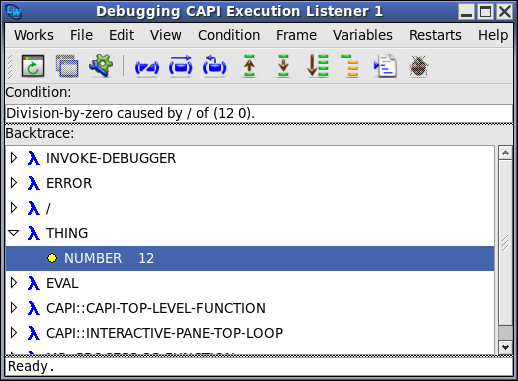The height and width of the screenshot is (381, 518).
Task: Click the backtrace tree orange-bars icon
Action: [x=350, y=66]
